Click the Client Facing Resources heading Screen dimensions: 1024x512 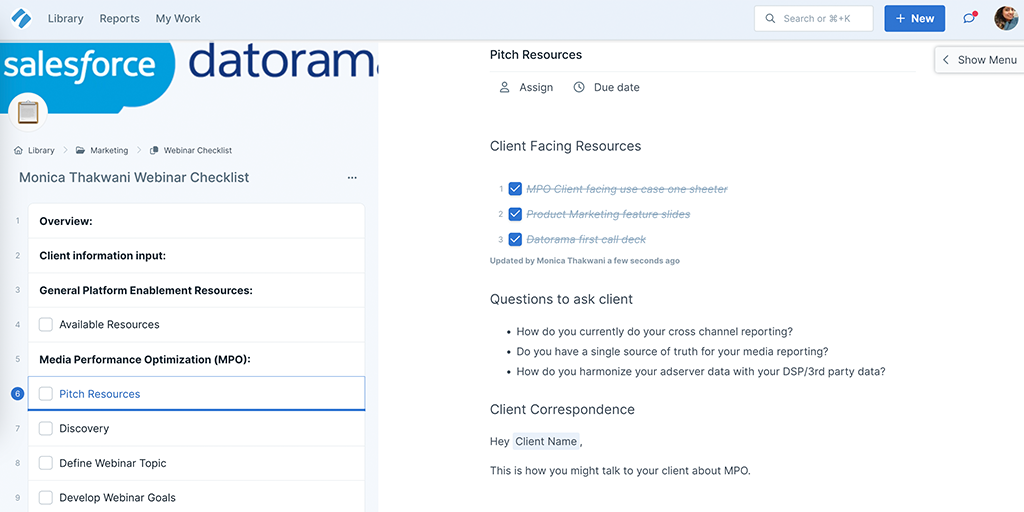click(x=566, y=146)
